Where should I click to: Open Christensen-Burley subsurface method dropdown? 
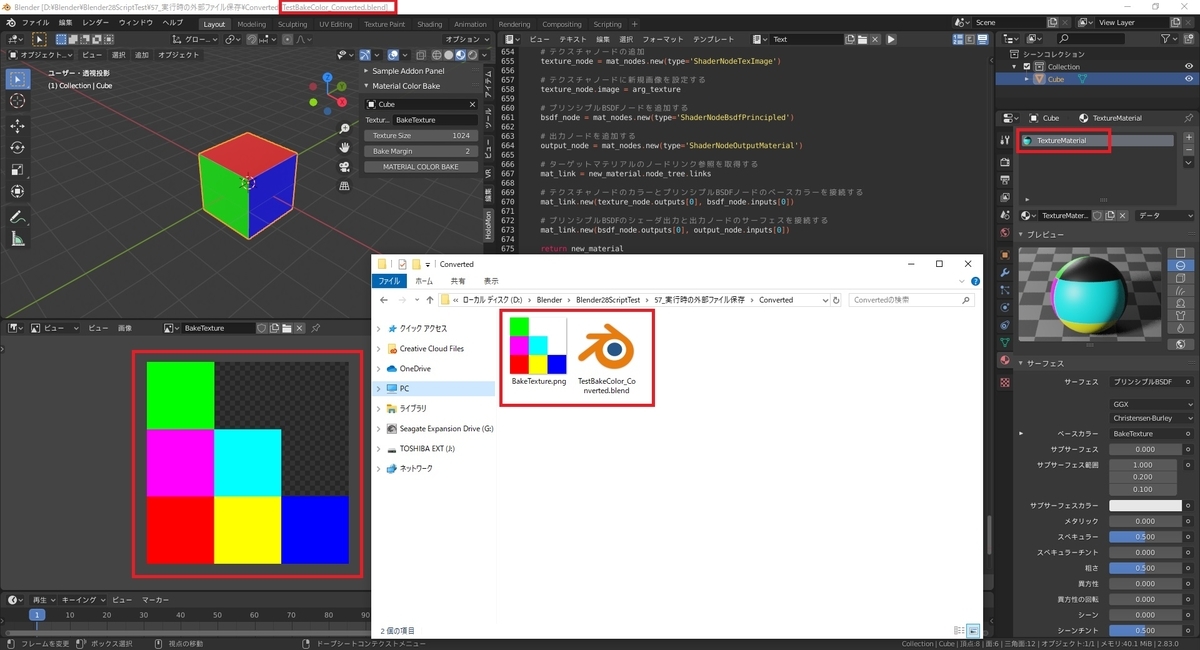click(1150, 418)
